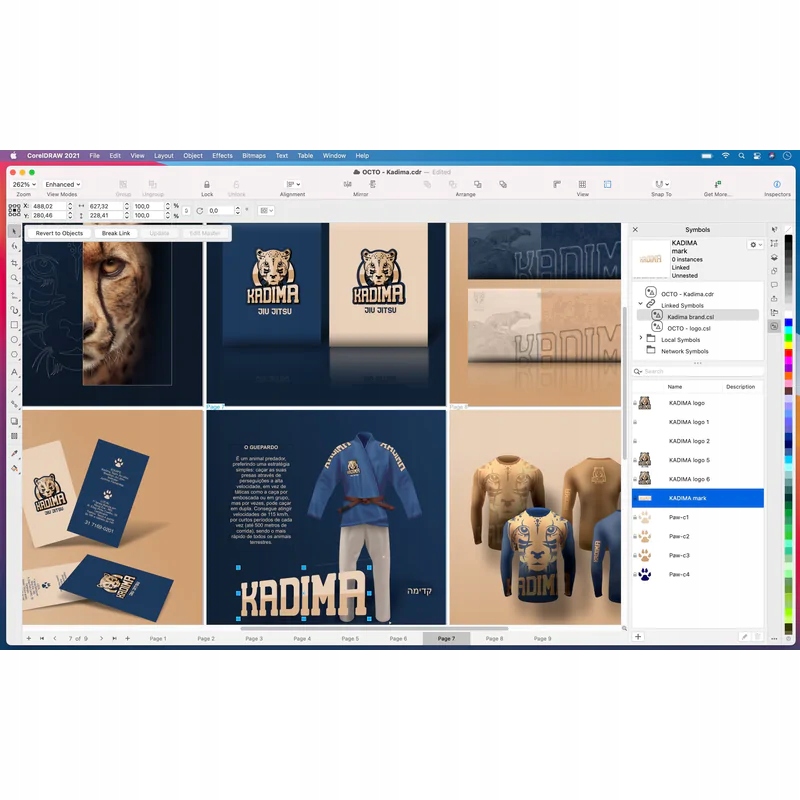Screen dimensions: 800x800
Task: Open the wrap options dropdown in property bar
Action: click(x=266, y=210)
